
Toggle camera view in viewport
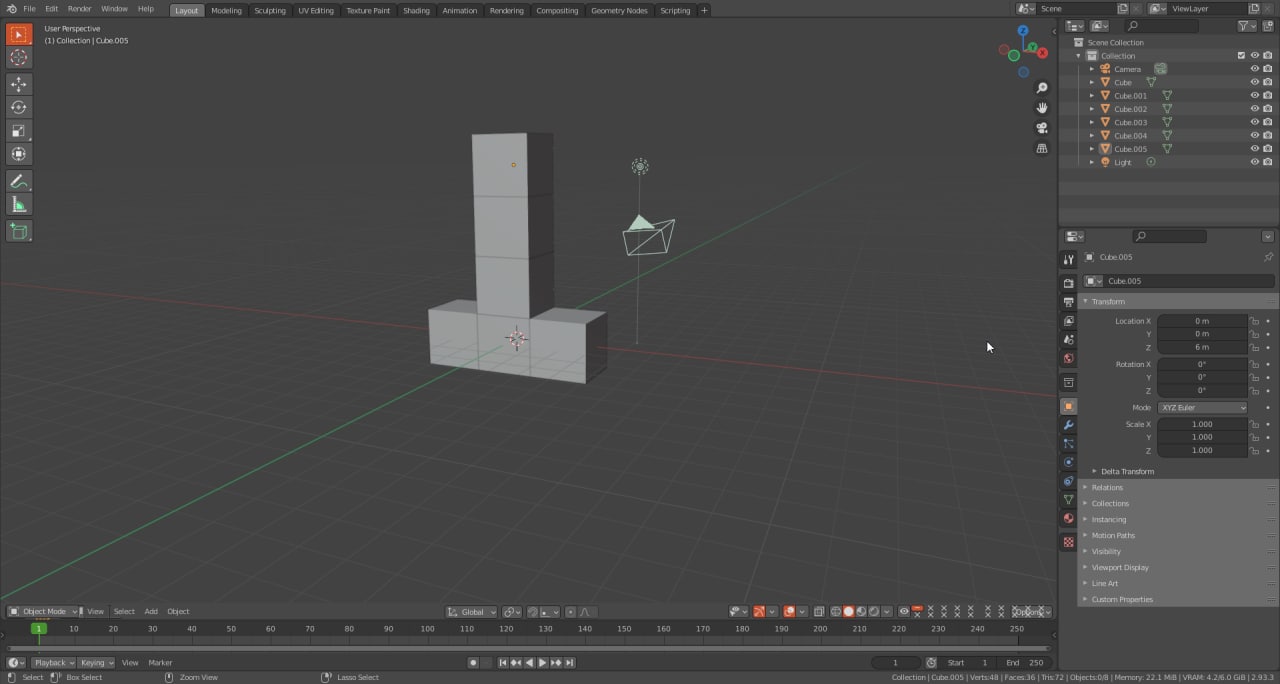[x=1042, y=128]
